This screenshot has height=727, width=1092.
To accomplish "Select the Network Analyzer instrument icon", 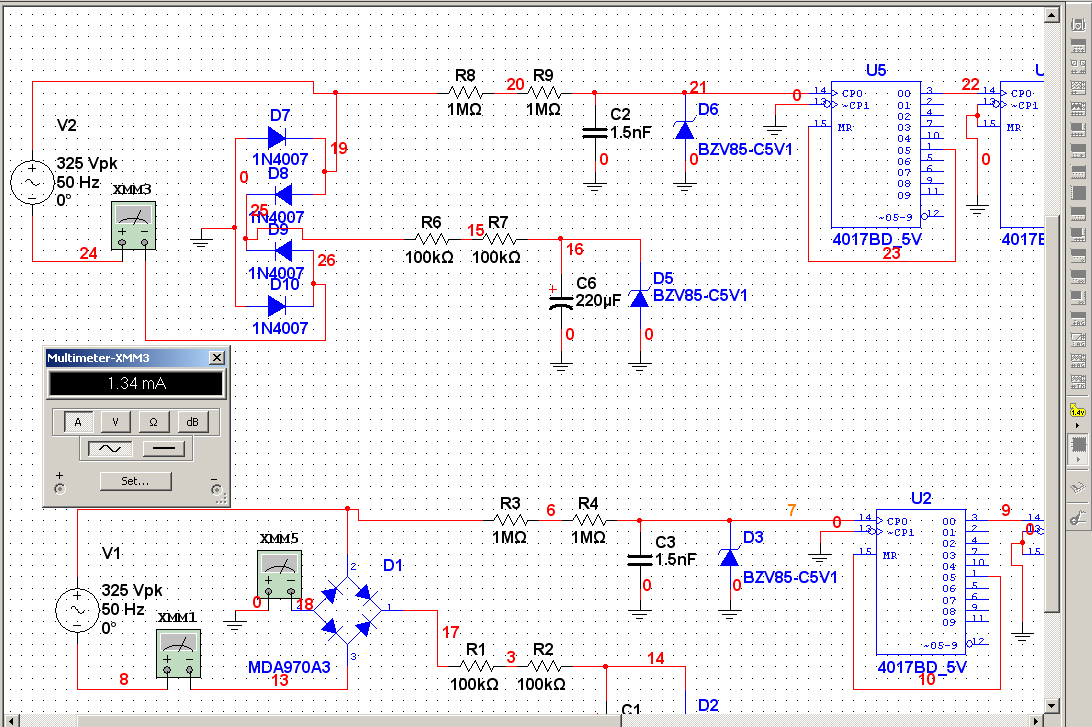I will point(1077,297).
